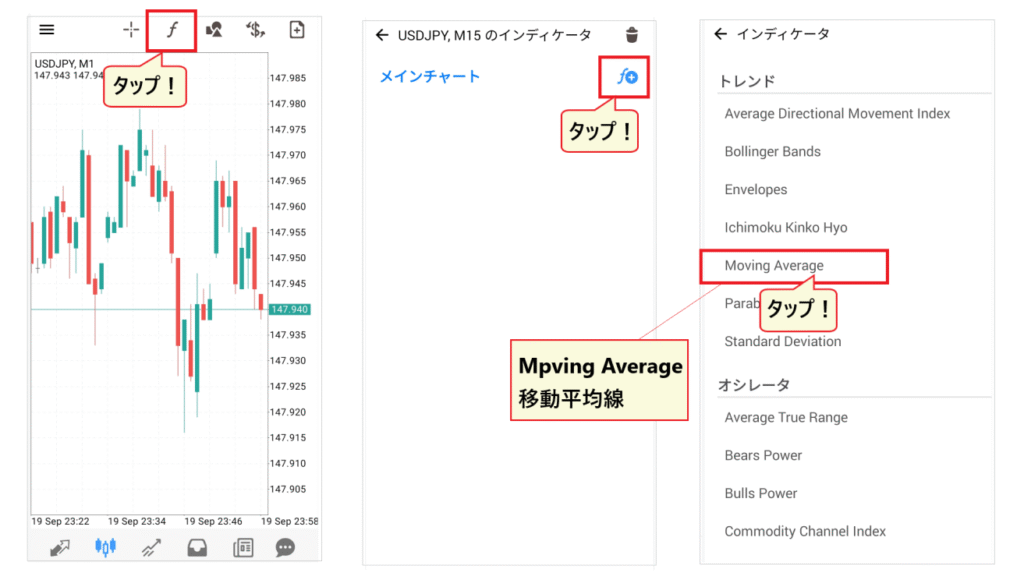The height and width of the screenshot is (587, 1024).
Task: Open the new order trade icon
Action: pos(256,30)
